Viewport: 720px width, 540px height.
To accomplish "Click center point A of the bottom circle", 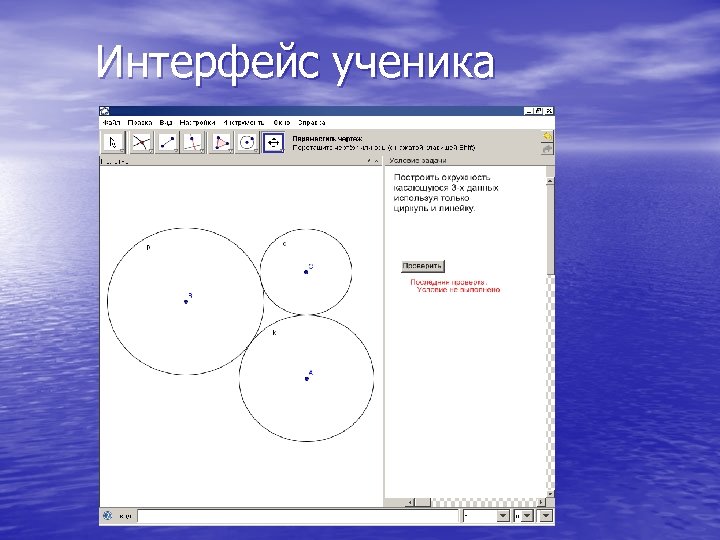I will pos(307,379).
